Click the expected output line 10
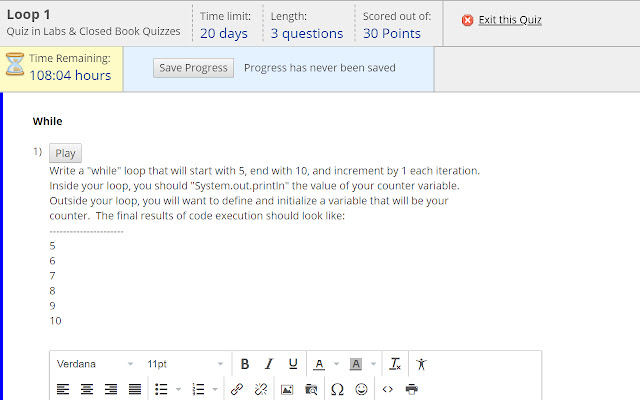This screenshot has height=400, width=640. point(56,321)
